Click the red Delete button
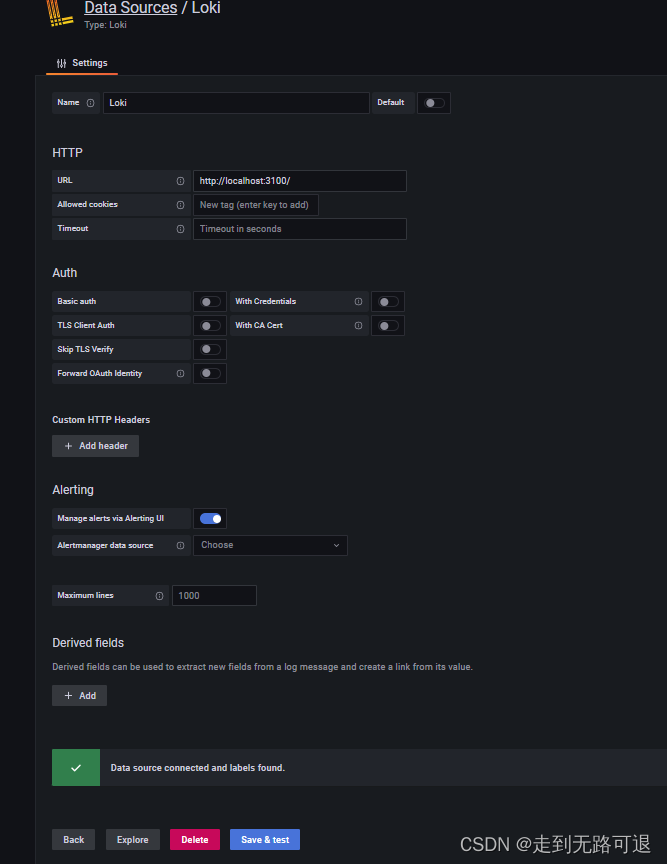 pos(195,839)
